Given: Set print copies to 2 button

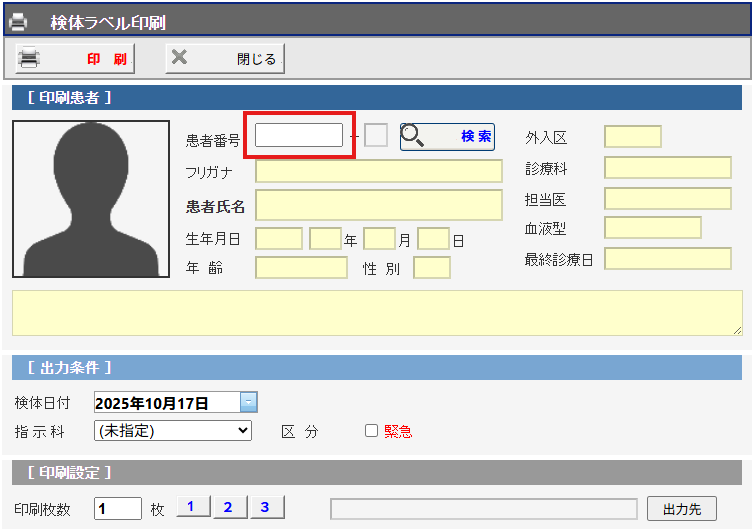Looking at the screenshot, I should click(x=228, y=508).
